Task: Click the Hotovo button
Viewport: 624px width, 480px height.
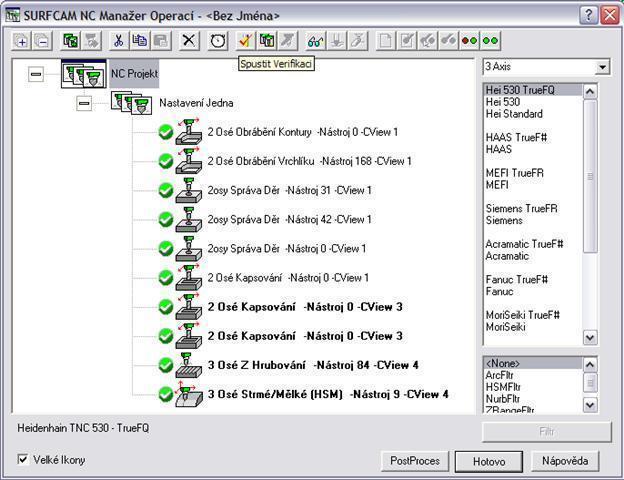Action: tap(489, 462)
